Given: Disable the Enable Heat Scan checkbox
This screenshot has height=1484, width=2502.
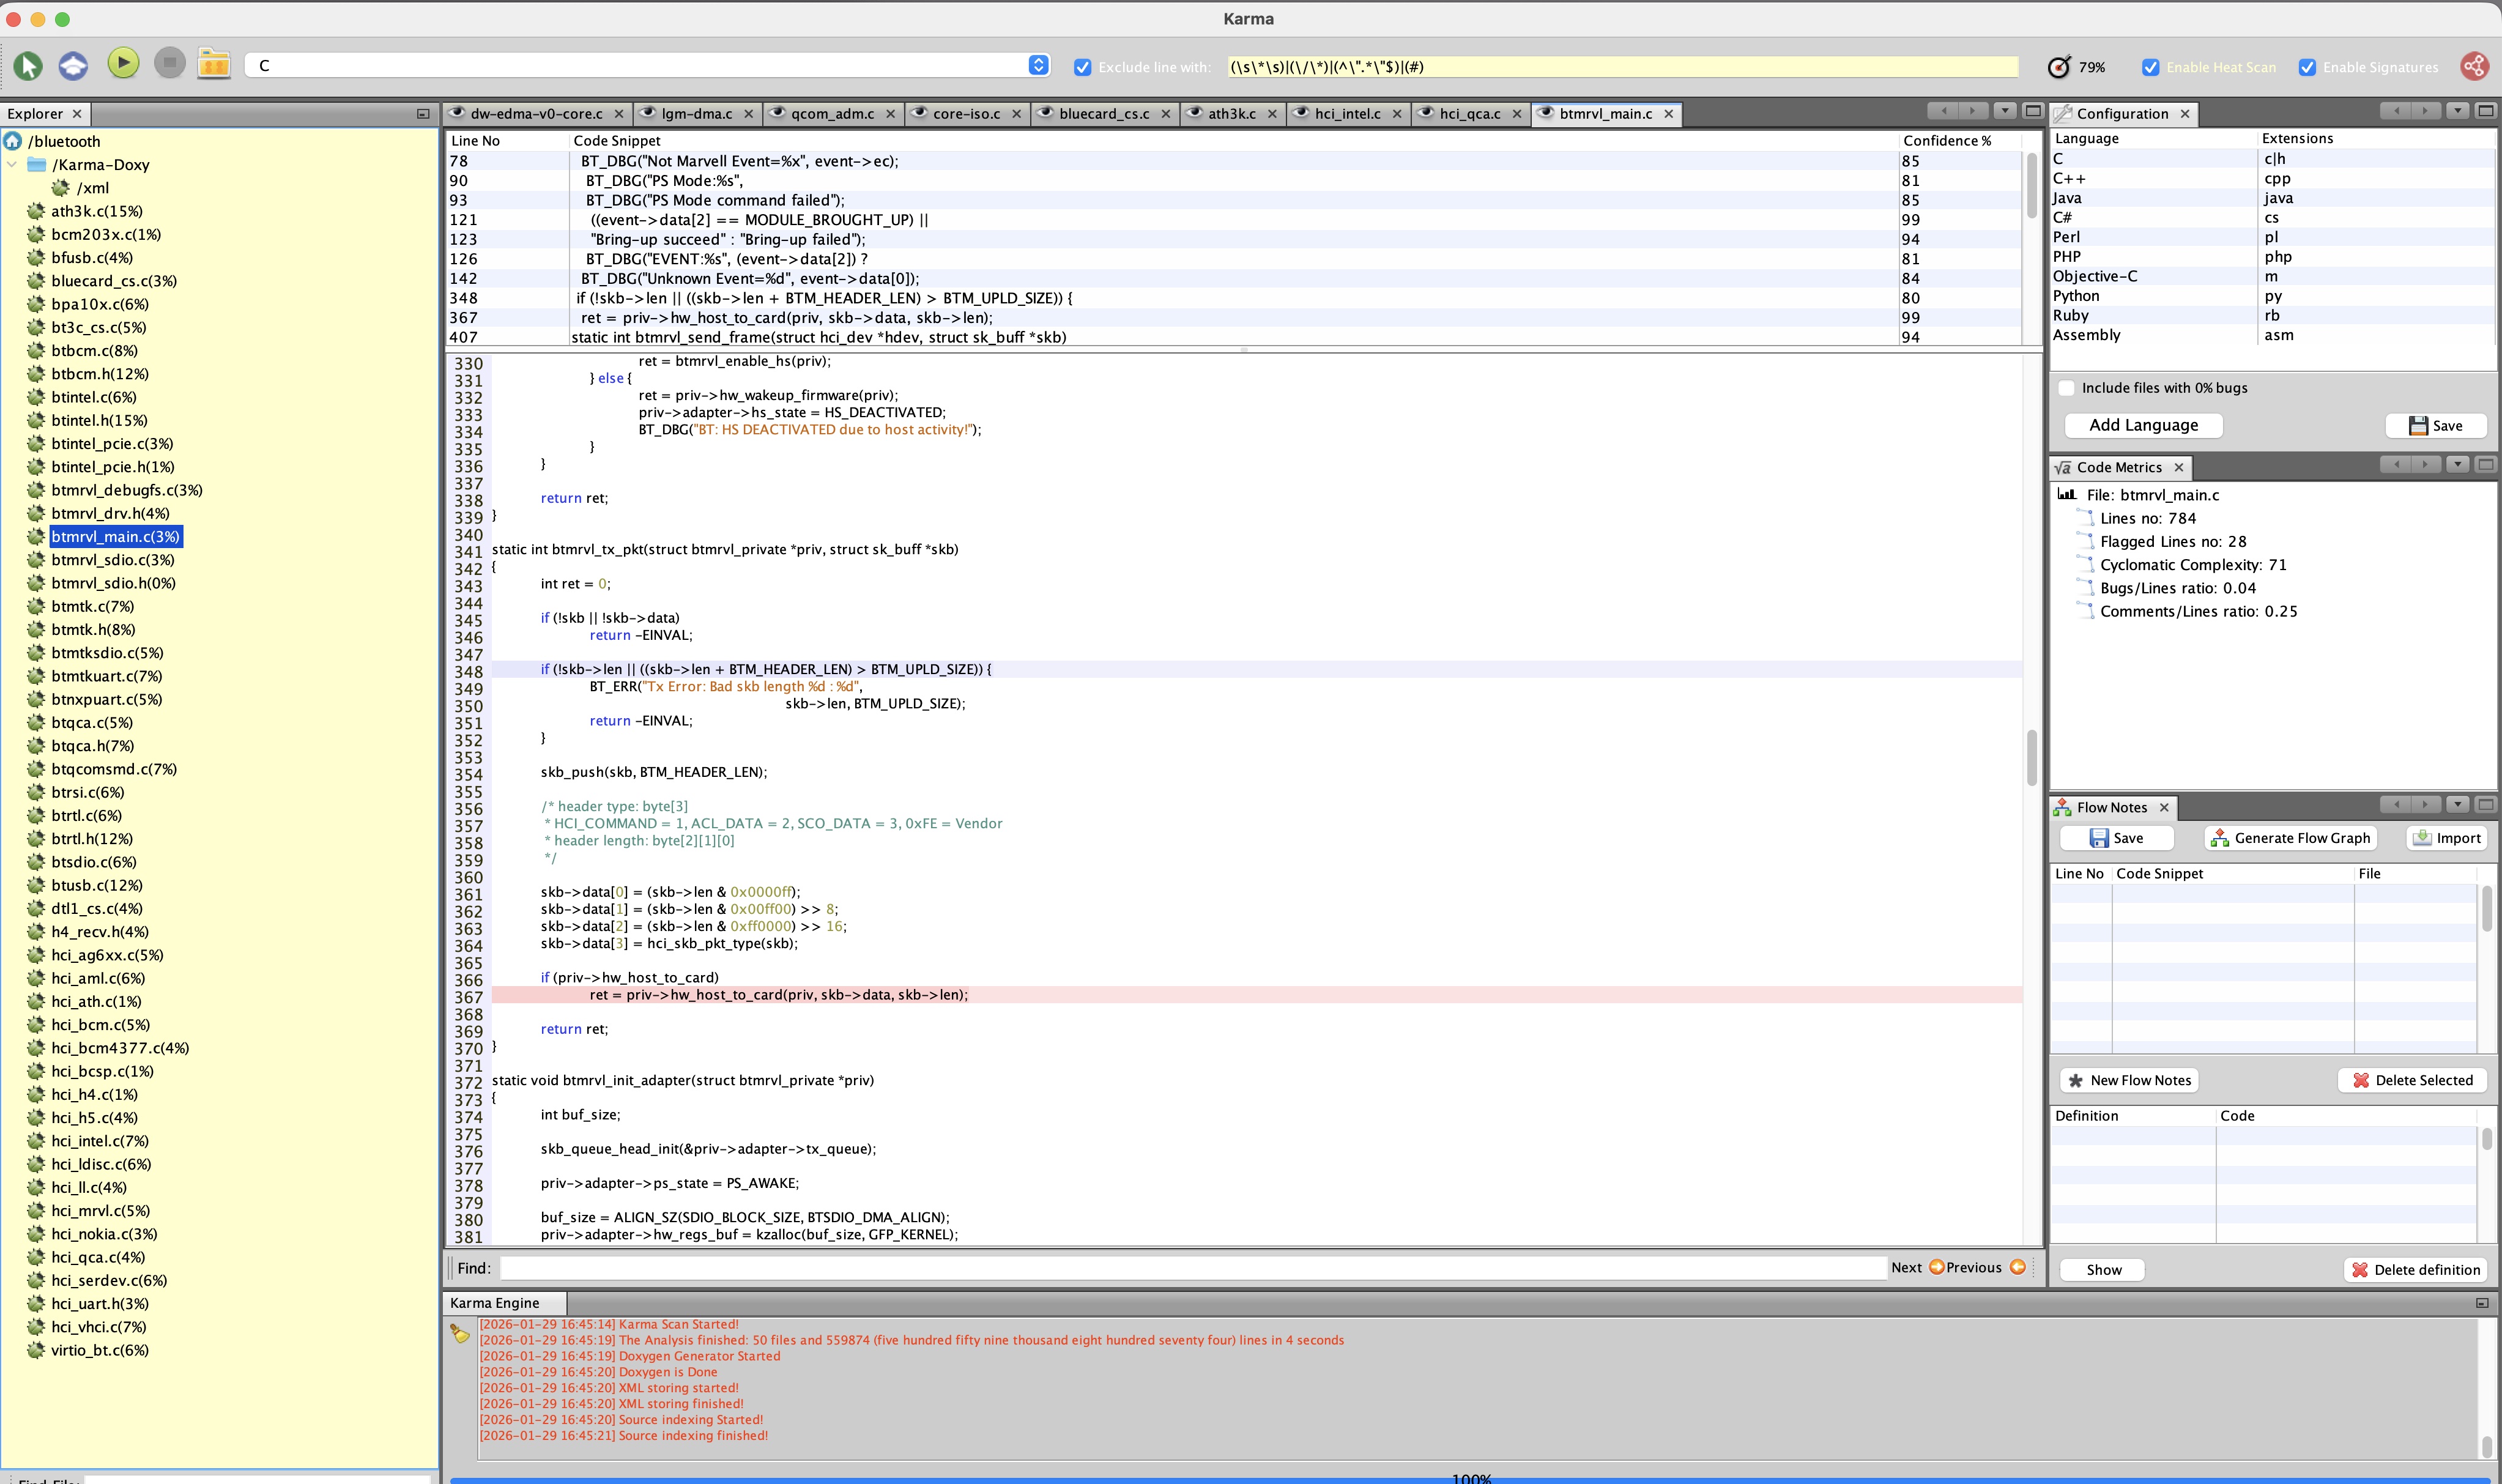Looking at the screenshot, I should click(2150, 67).
